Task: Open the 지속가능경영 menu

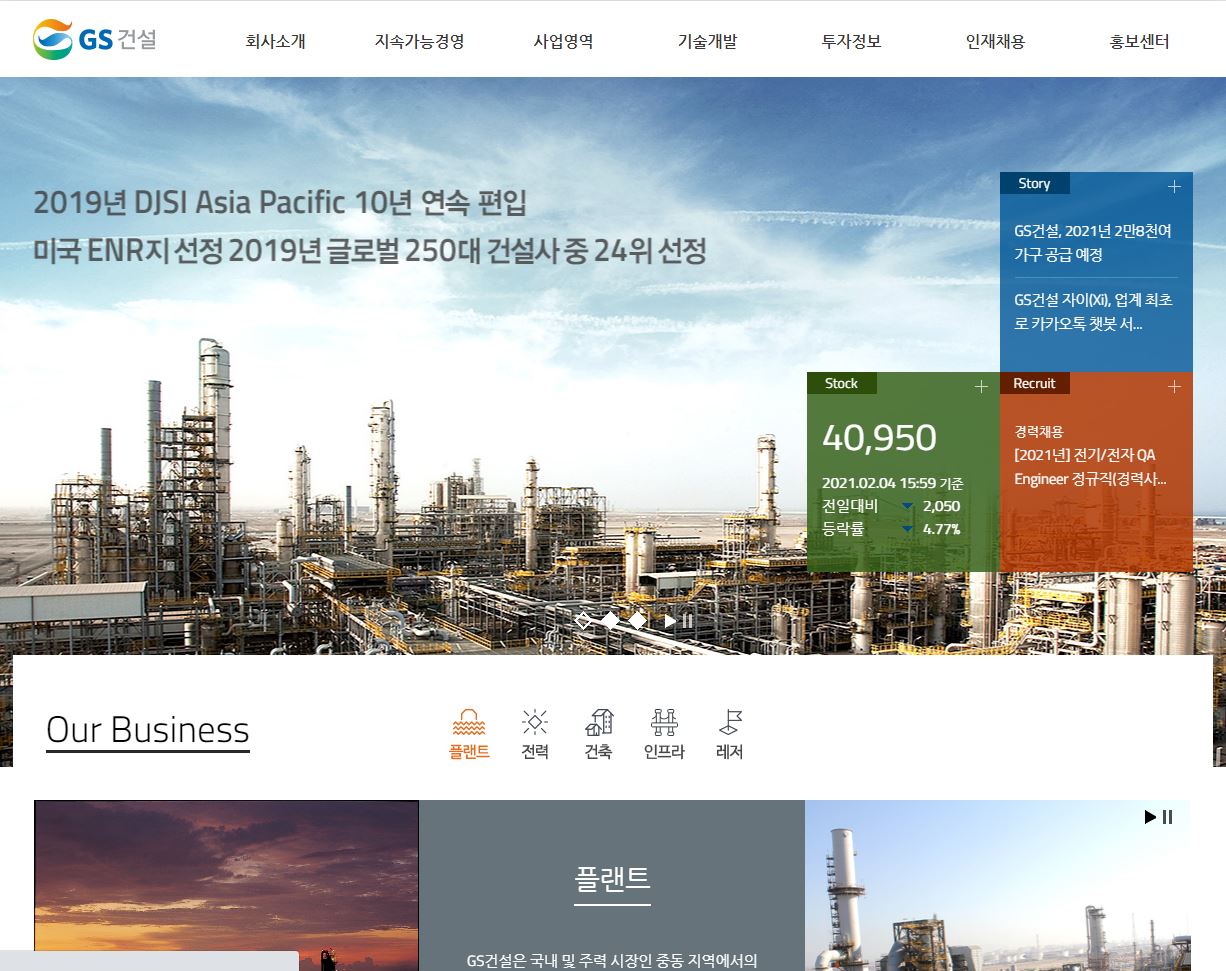Action: click(419, 42)
